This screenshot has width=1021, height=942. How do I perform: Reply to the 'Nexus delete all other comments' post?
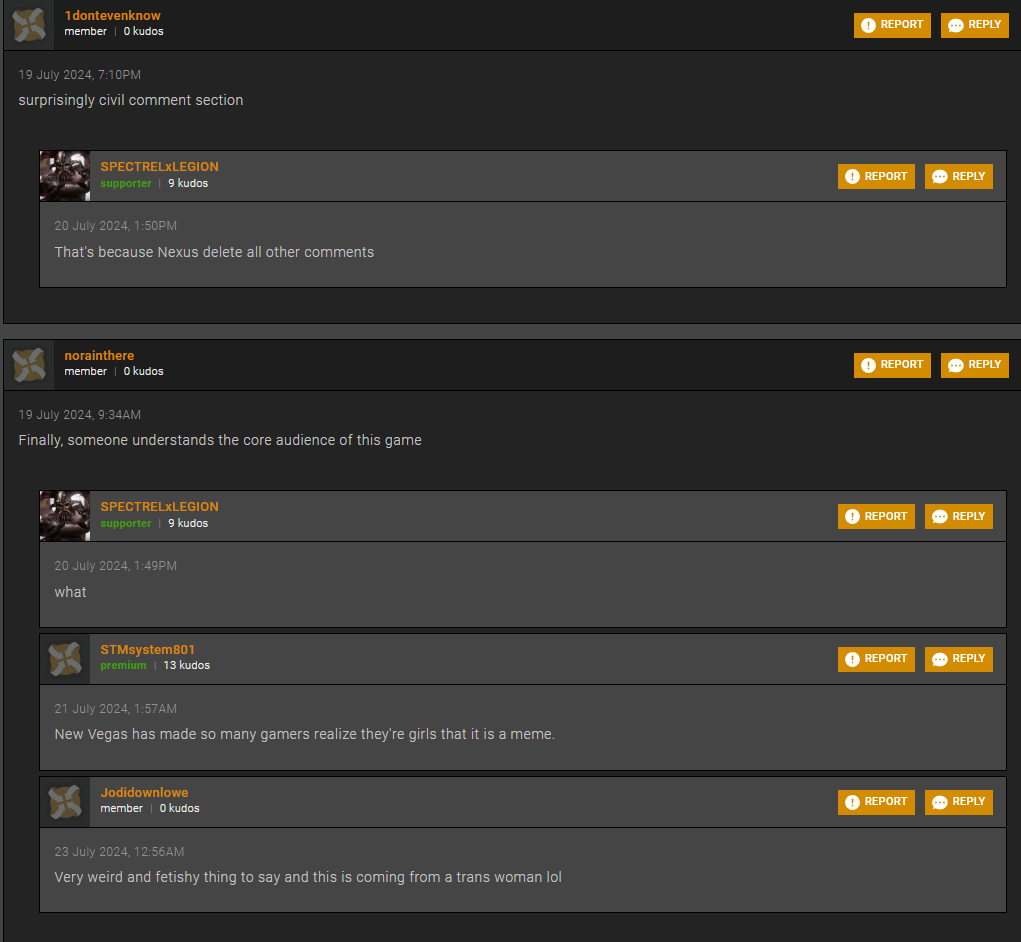pos(958,176)
